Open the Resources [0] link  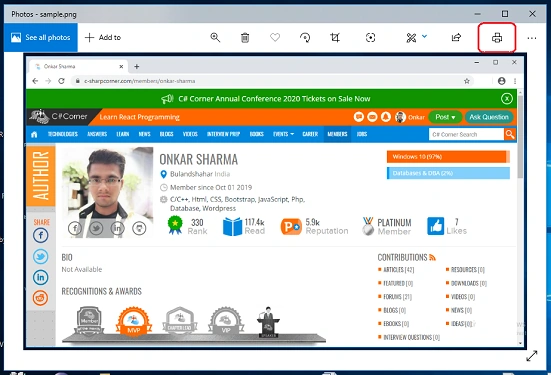pyautogui.click(x=468, y=270)
